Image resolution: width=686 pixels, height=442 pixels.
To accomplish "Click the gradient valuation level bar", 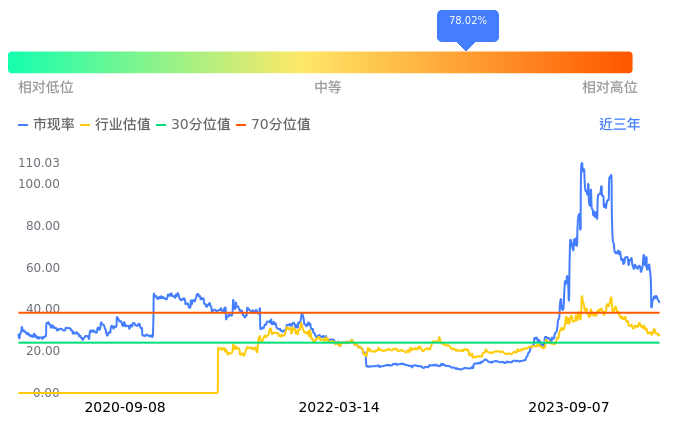I will 320,62.
